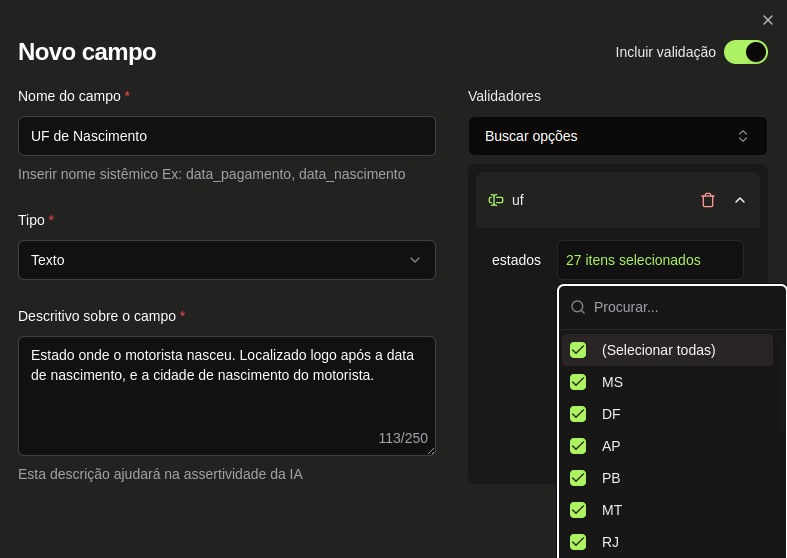Delete the uf validator with trash icon
This screenshot has width=787, height=558.
coord(708,200)
